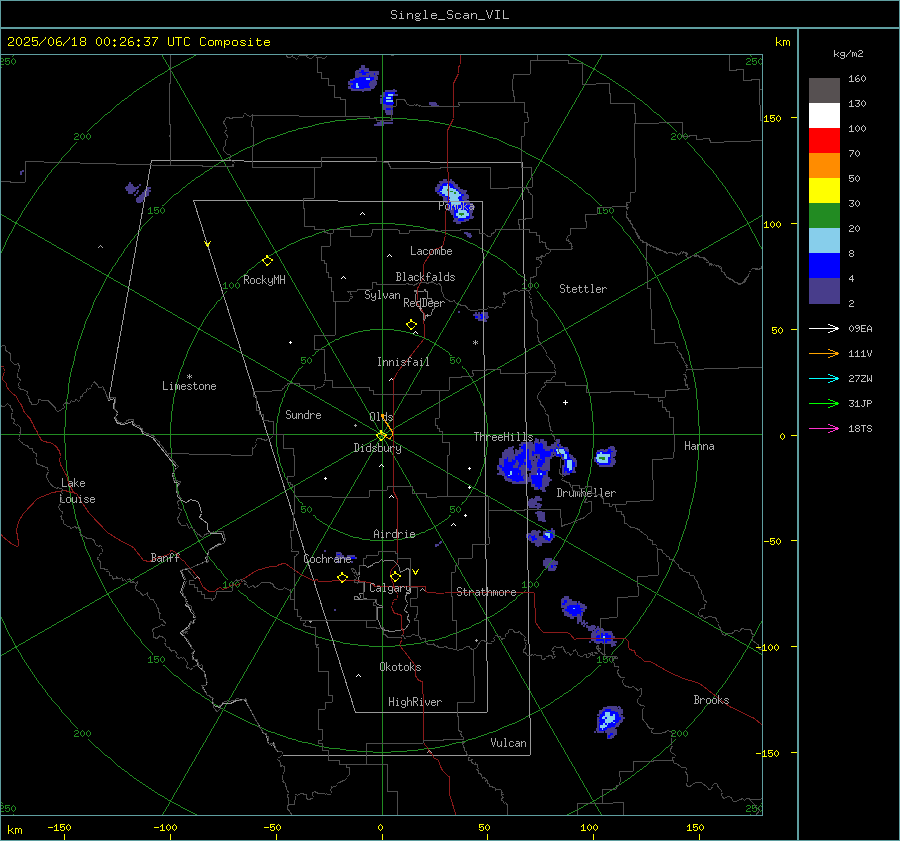This screenshot has width=900, height=841.
Task: Click the green 31JP arrow legend icon
Action: [824, 404]
